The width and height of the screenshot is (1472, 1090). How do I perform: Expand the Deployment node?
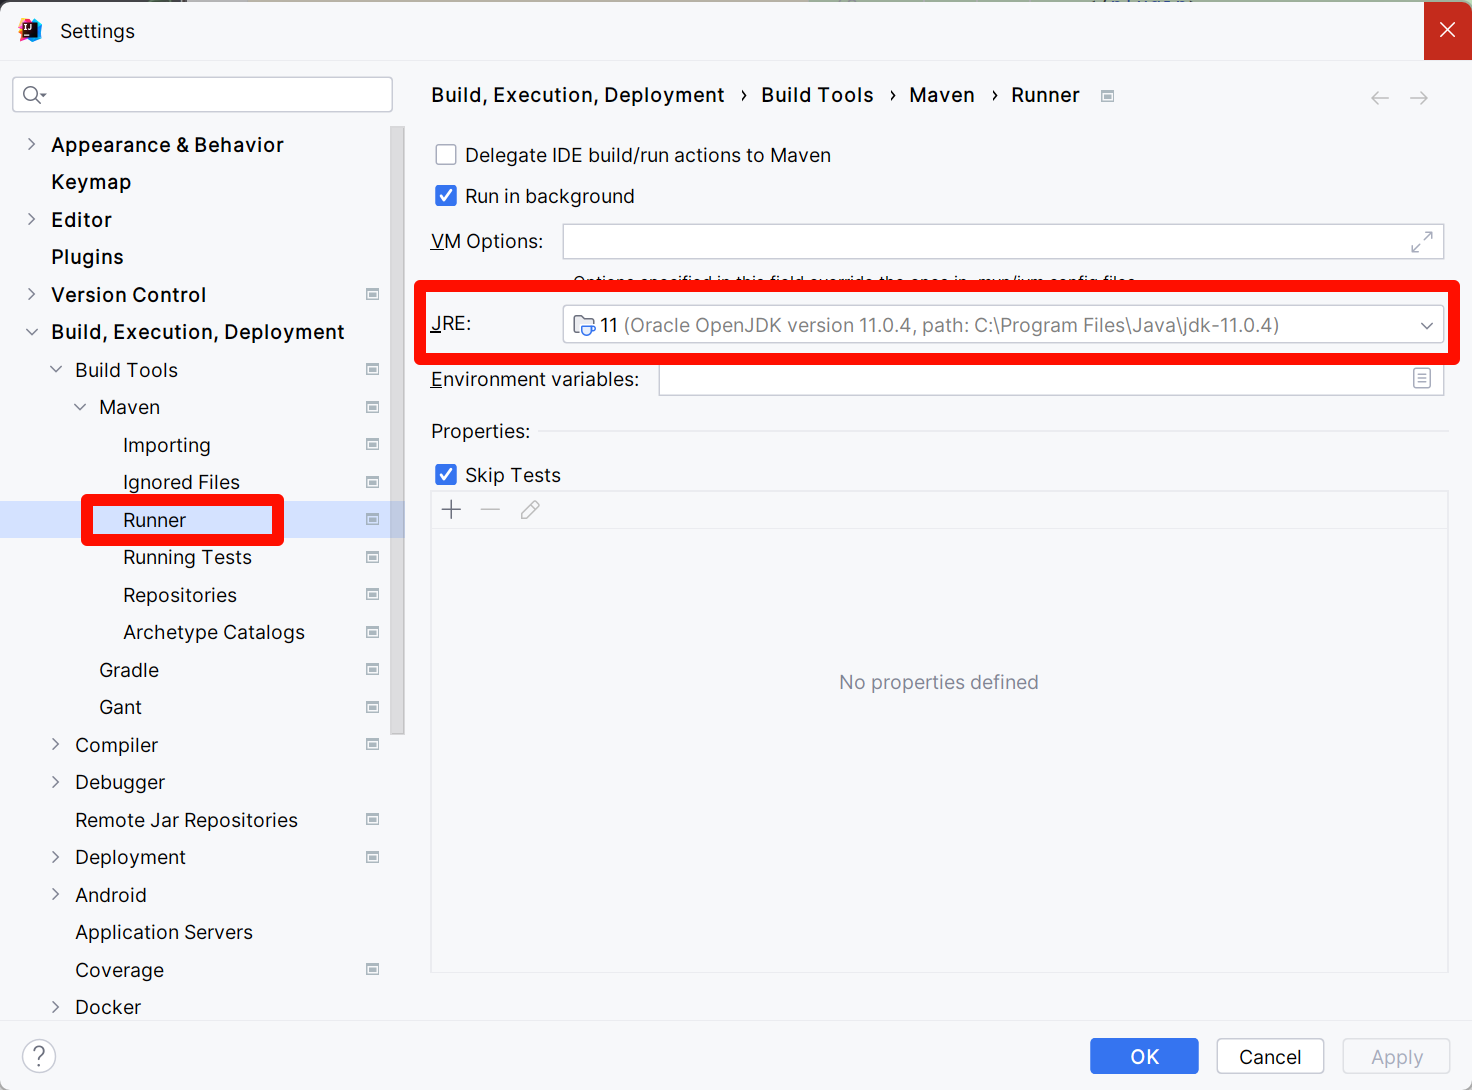[x=56, y=857]
